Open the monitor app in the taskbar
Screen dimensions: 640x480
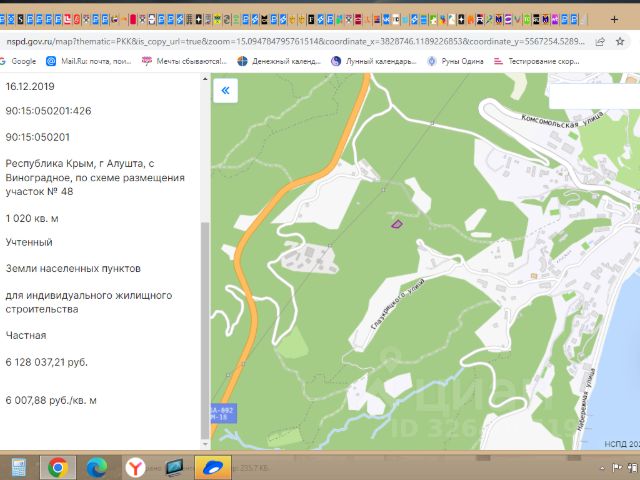[174, 467]
